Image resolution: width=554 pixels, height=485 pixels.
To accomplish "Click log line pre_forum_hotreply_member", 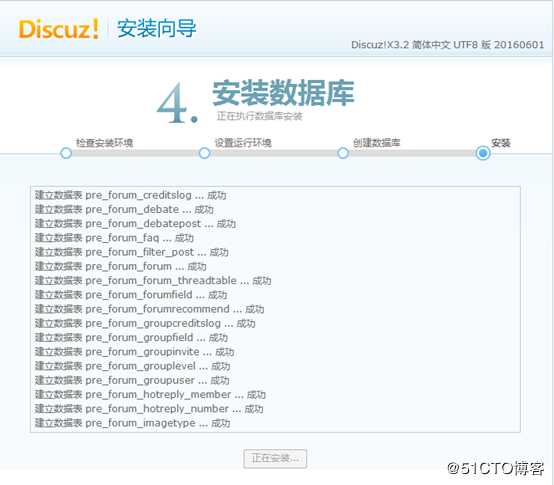I will [150, 395].
